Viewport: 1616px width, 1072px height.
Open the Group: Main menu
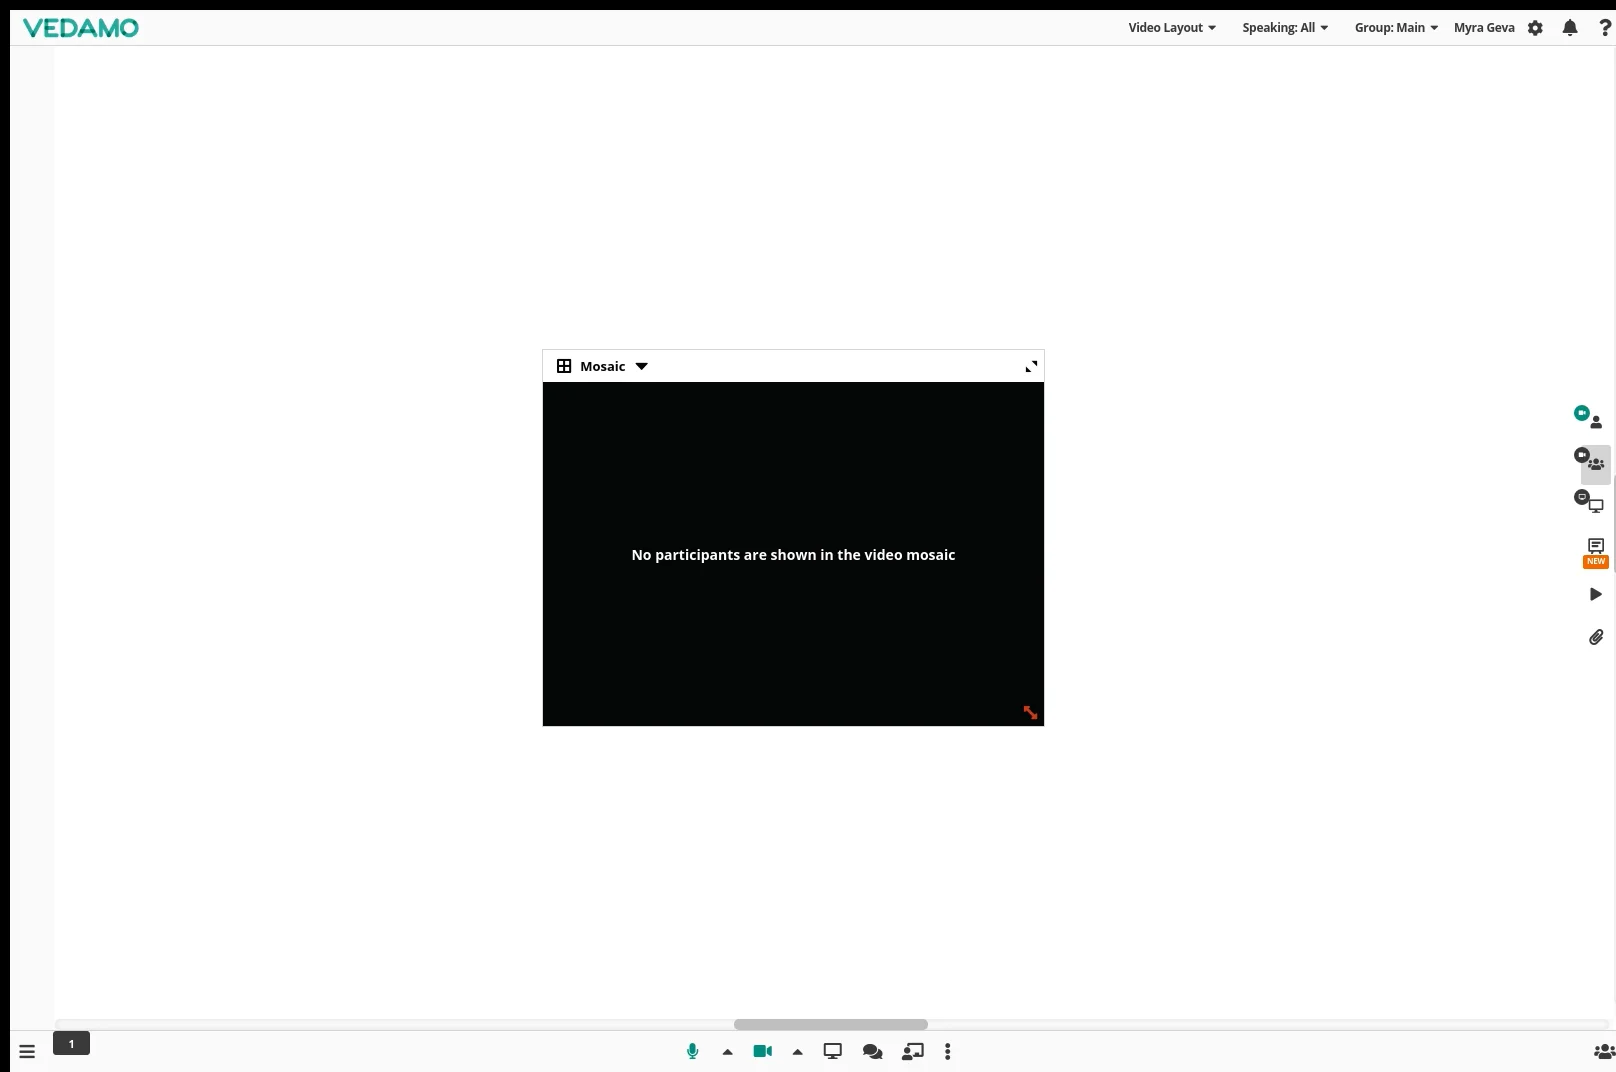(x=1395, y=27)
